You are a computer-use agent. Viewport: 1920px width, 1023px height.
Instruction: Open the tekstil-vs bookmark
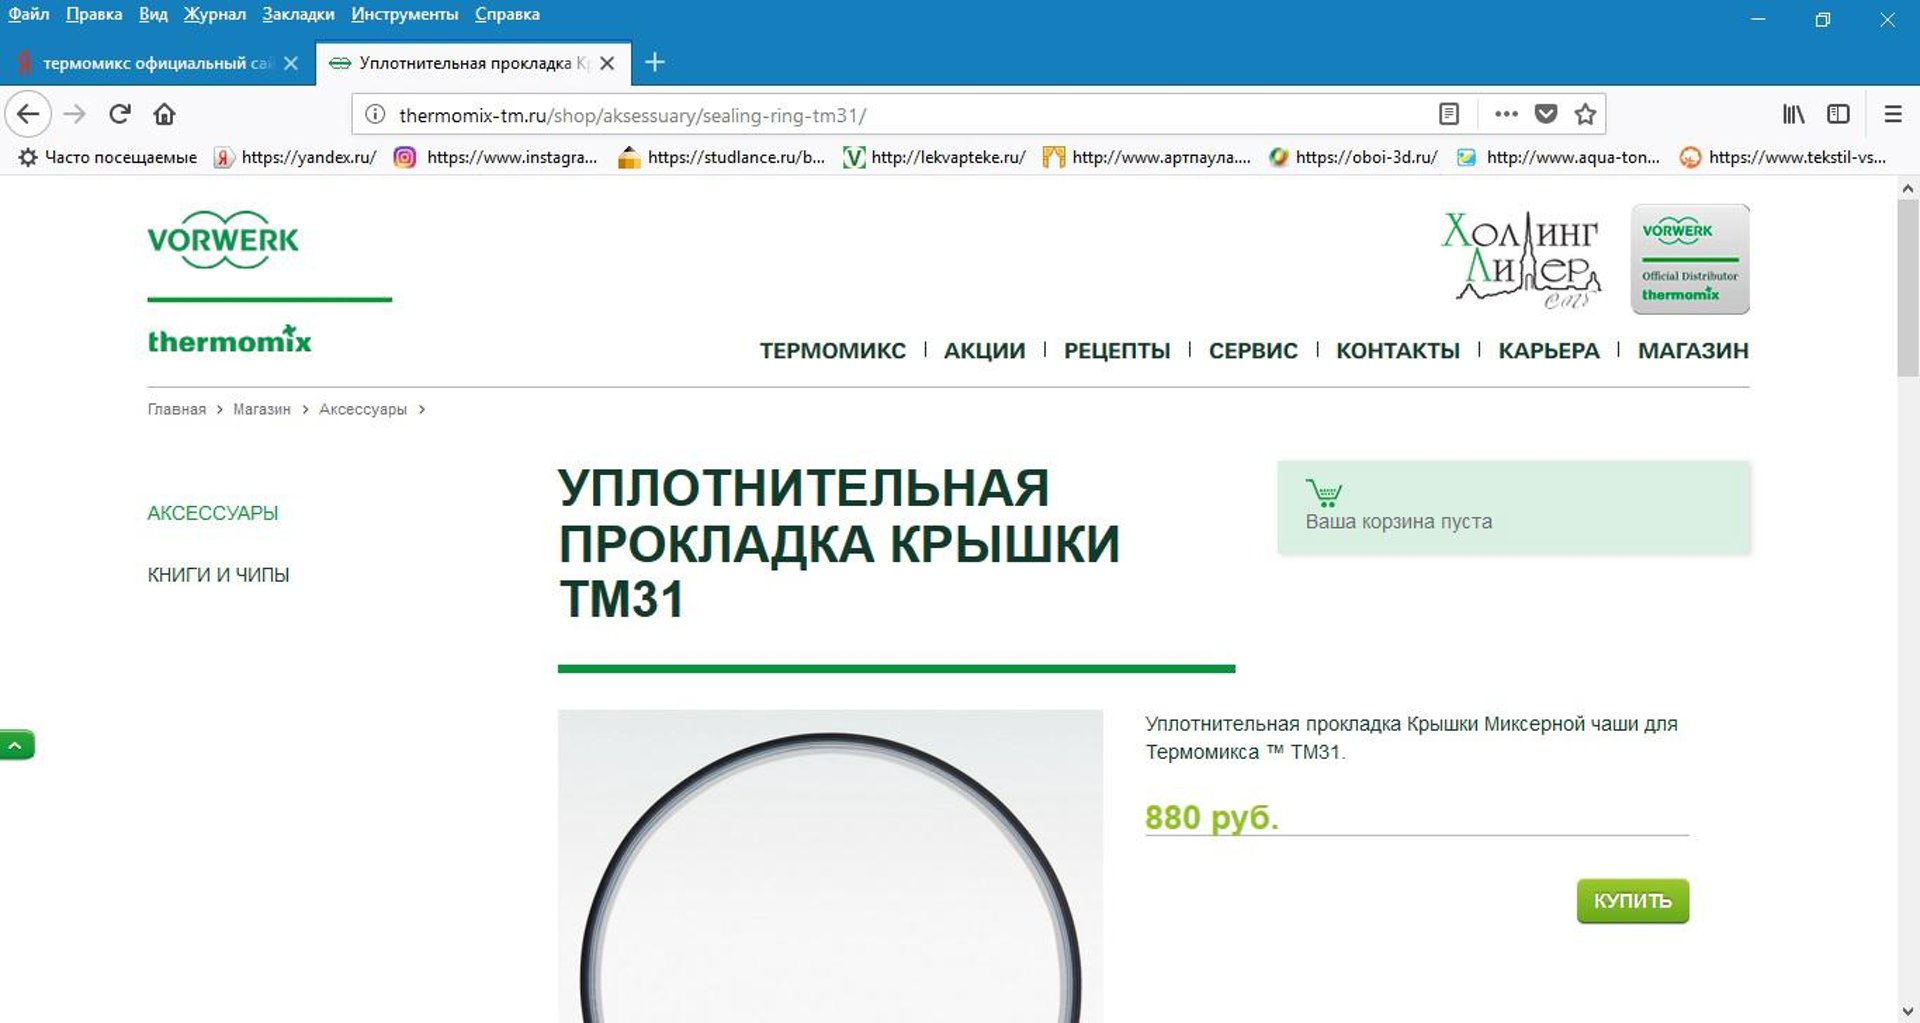1783,157
